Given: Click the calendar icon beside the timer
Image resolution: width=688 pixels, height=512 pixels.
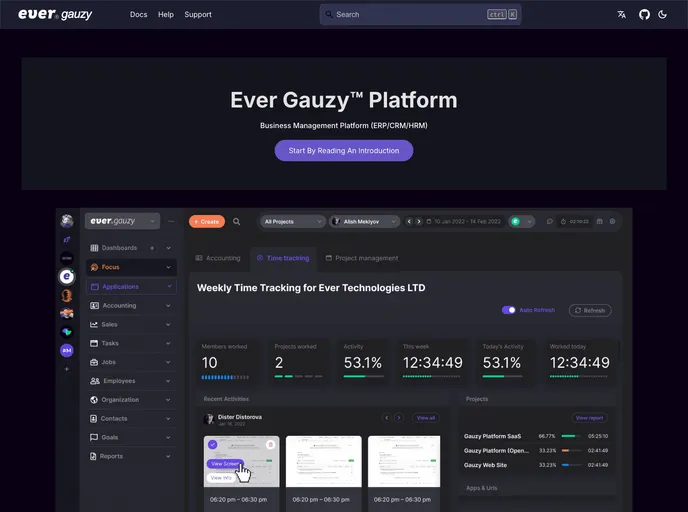Looking at the screenshot, I should [x=599, y=222].
